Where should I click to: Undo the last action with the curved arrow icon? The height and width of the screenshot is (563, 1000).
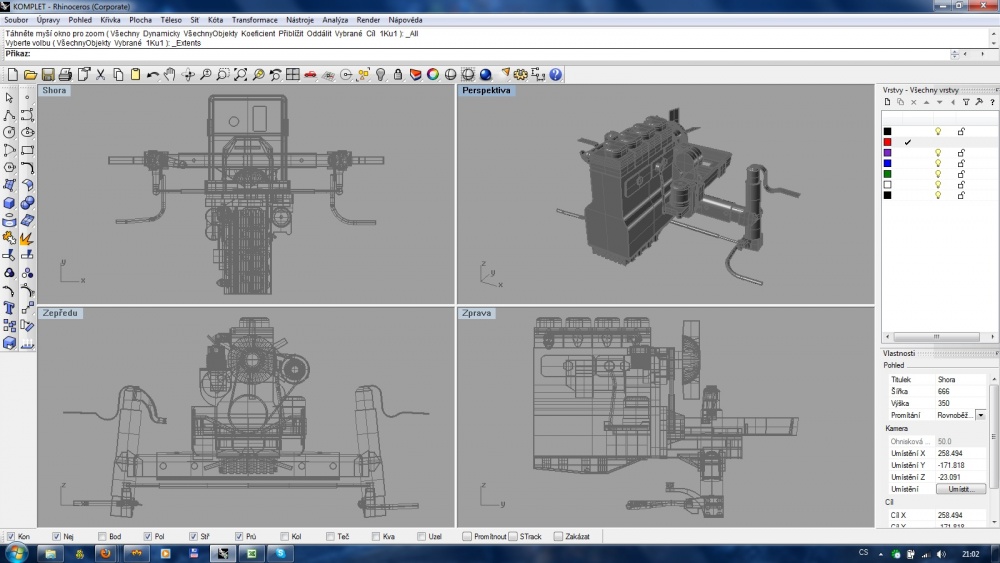point(152,75)
